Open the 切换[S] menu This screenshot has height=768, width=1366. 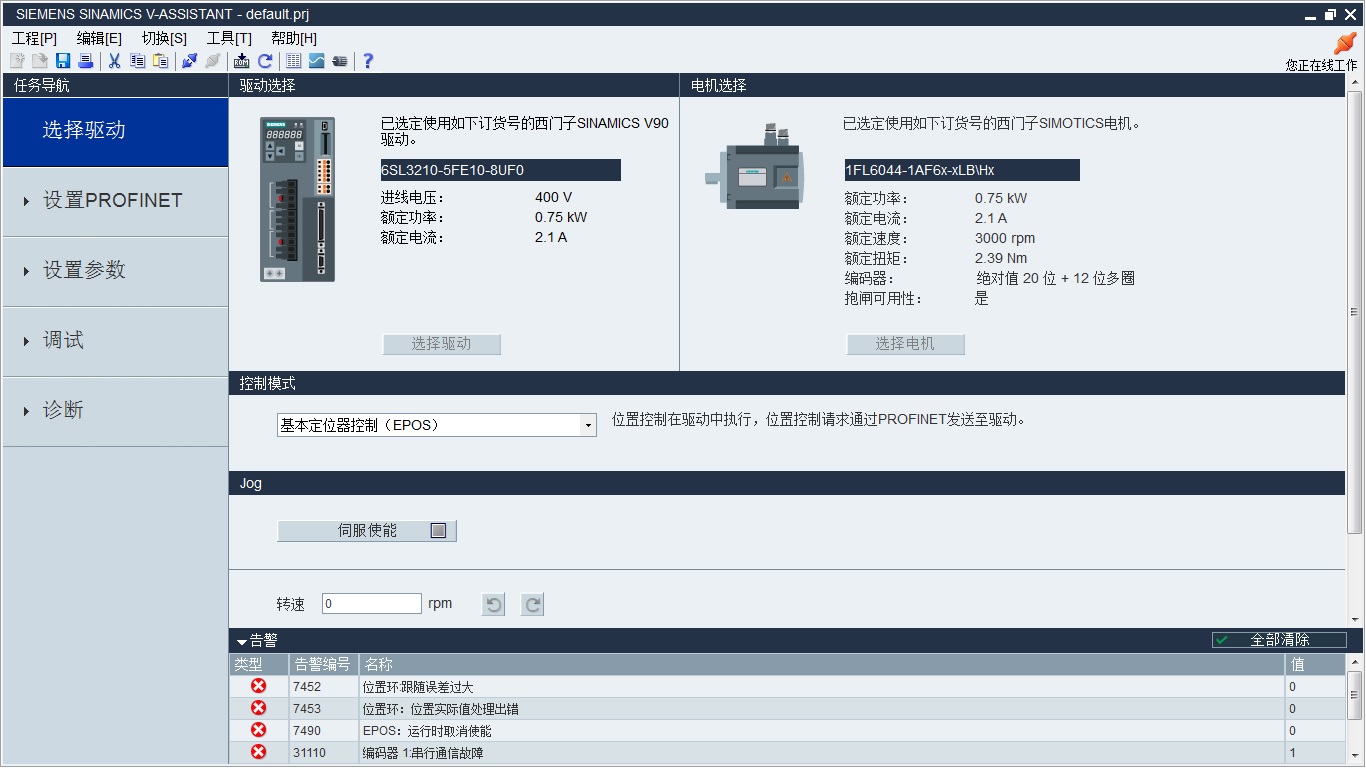point(164,38)
